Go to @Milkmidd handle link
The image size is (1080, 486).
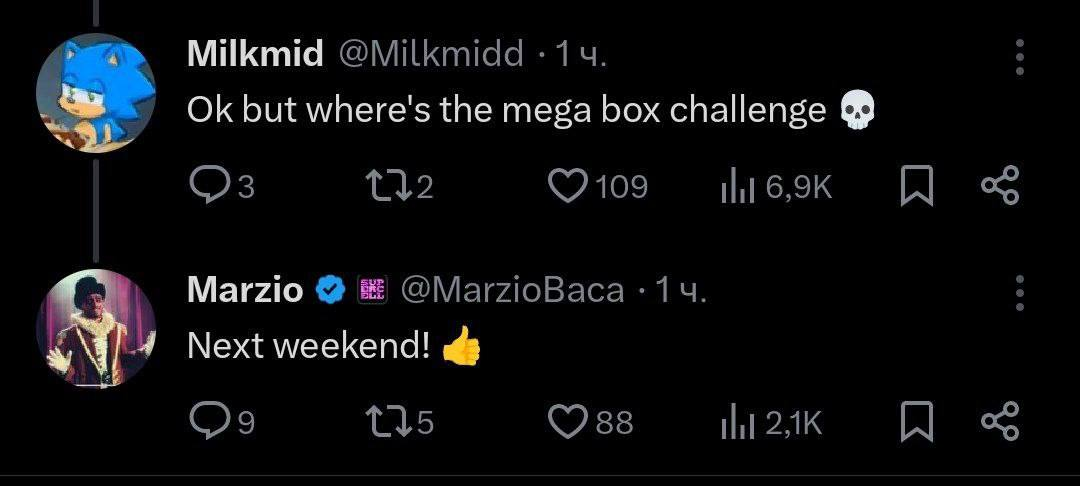coord(431,55)
